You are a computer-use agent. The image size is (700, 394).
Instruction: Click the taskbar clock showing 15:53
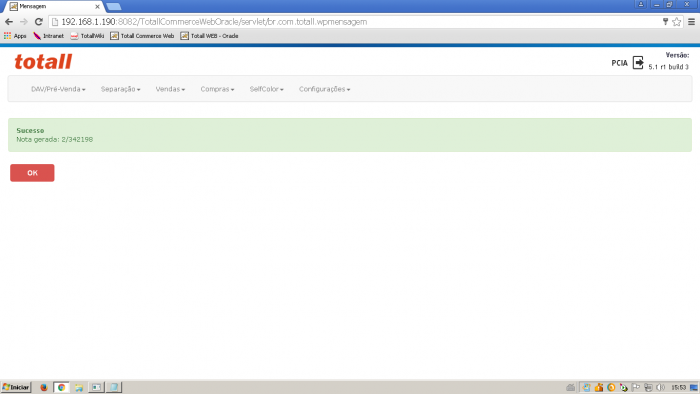point(679,387)
